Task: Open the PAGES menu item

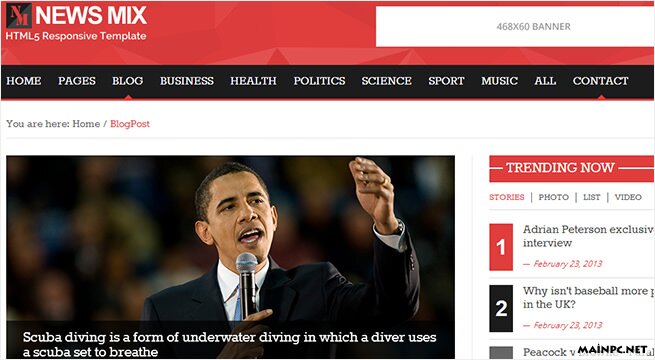Action: tap(77, 81)
